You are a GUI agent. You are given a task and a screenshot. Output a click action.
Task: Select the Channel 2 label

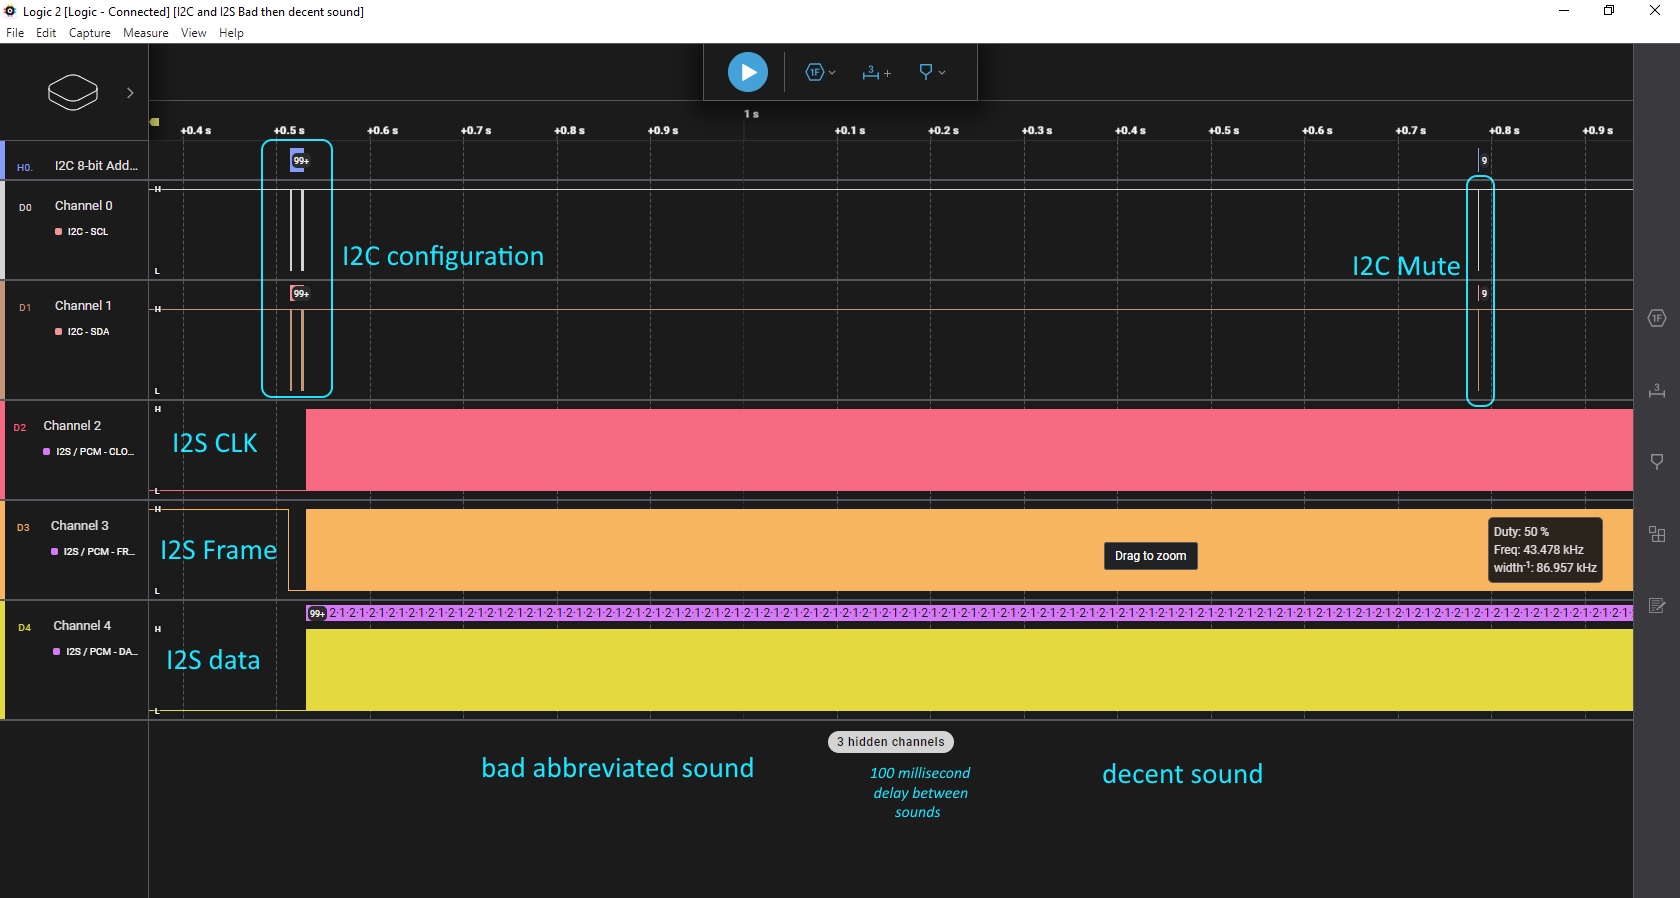(x=72, y=425)
